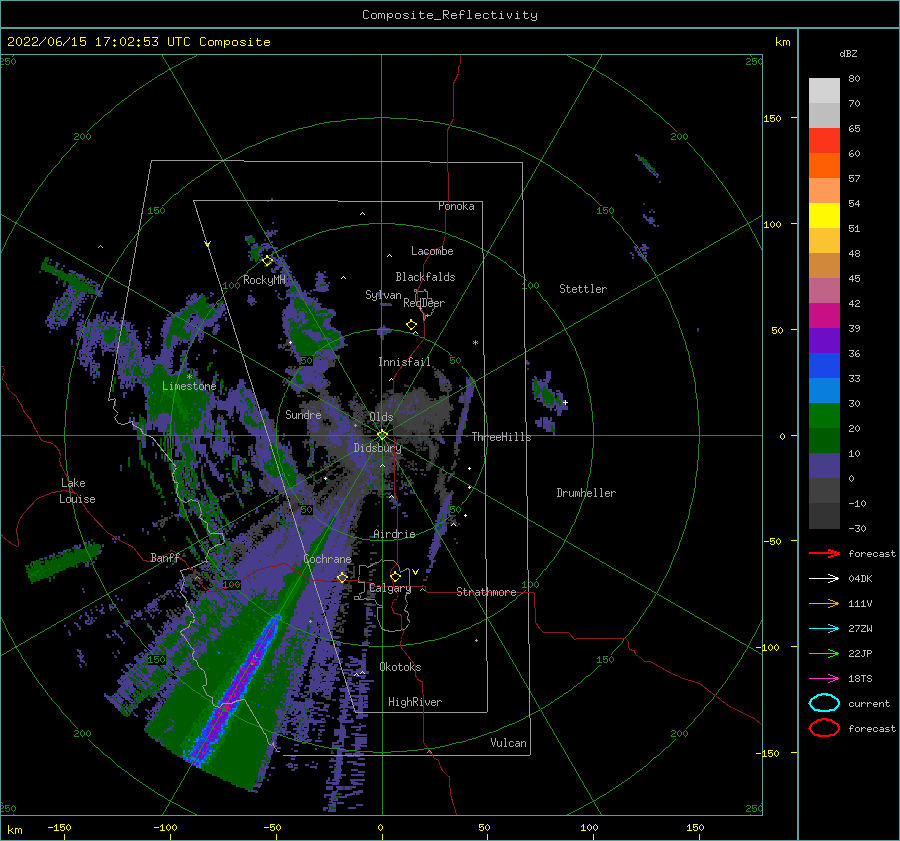Click the magenta 18TS arrow icon

pyautogui.click(x=824, y=679)
